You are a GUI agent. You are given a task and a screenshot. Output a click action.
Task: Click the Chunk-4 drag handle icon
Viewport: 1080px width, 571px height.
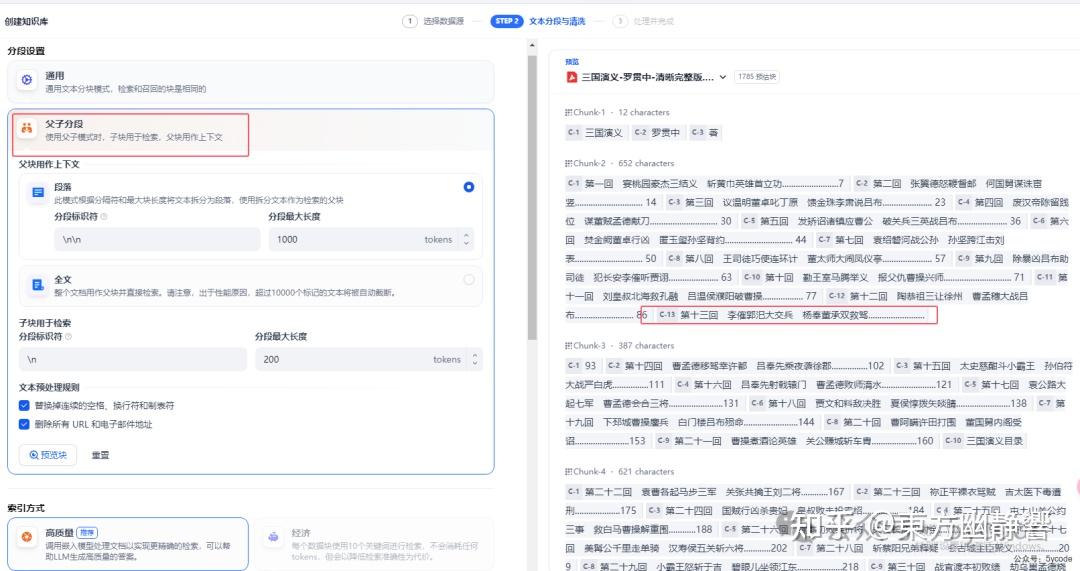coord(568,472)
